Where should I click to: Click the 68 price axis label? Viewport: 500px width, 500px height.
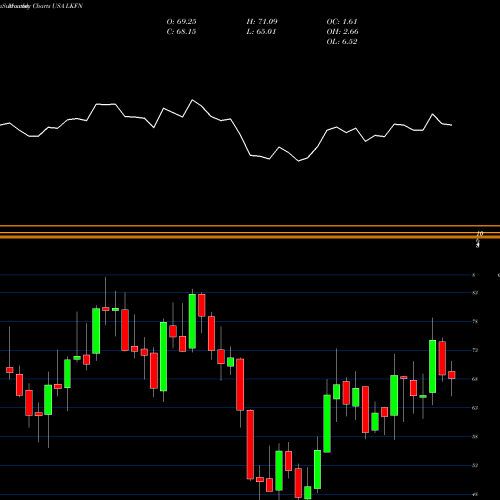coord(475,379)
